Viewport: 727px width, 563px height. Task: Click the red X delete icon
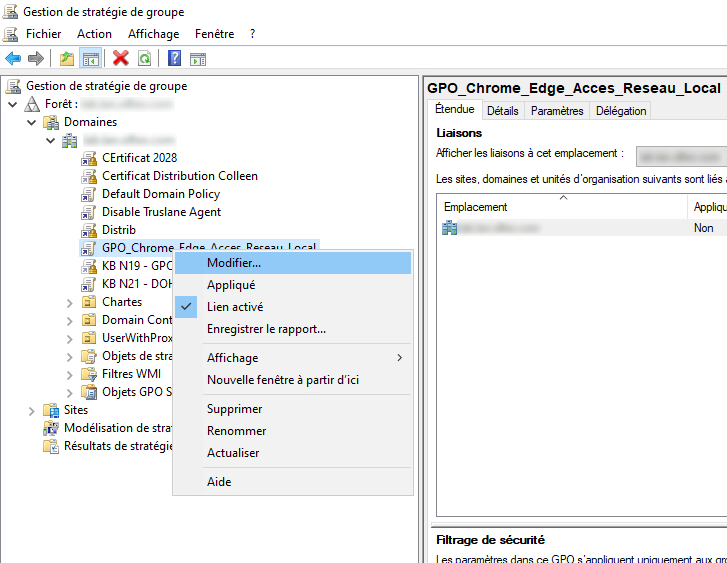pos(121,59)
